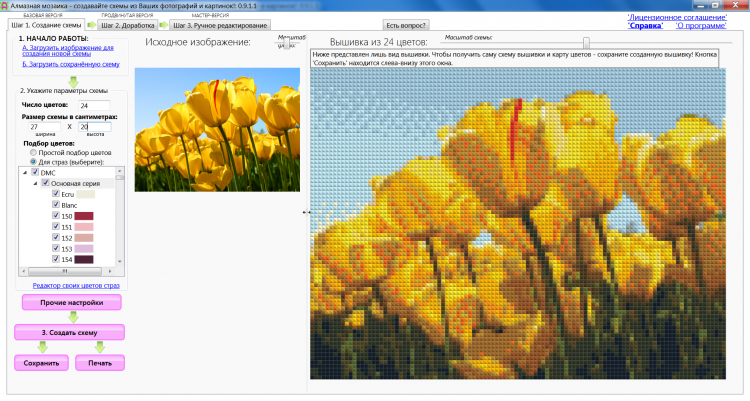Click the color list scroll left arrow
The width and height of the screenshot is (750, 401).
[x=23, y=271]
